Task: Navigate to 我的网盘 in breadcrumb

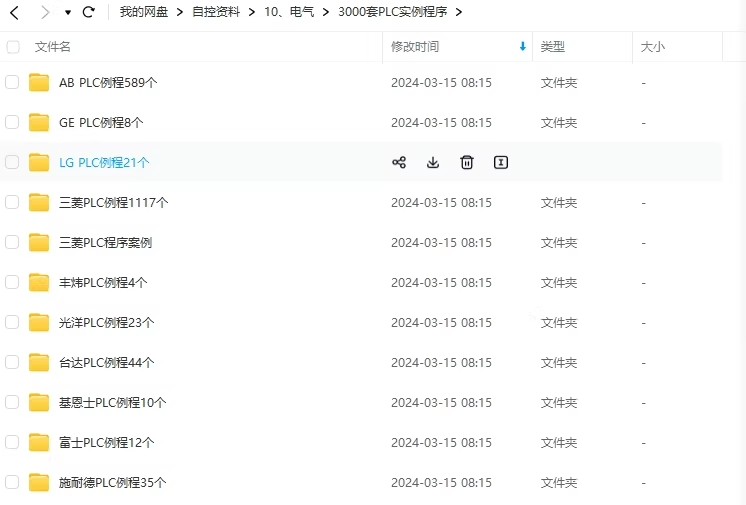Action: pyautogui.click(x=144, y=12)
